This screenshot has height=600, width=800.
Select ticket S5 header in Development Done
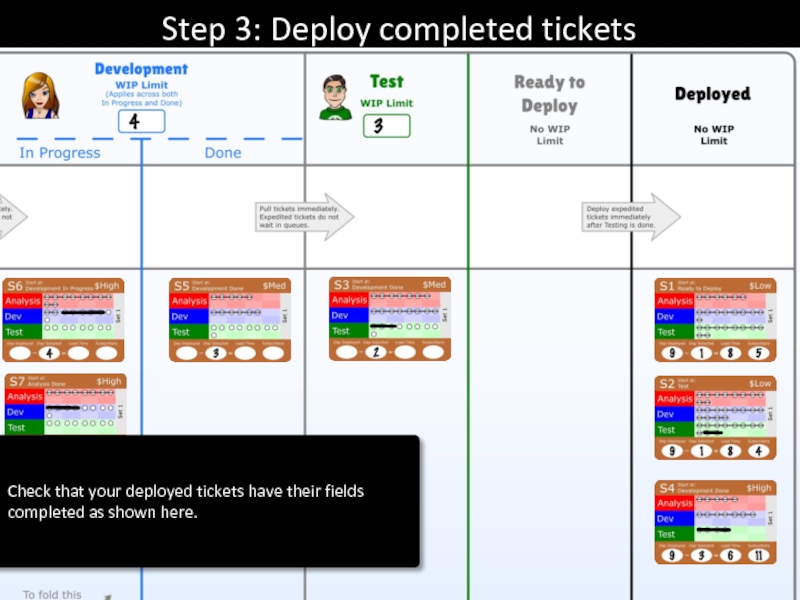[x=230, y=286]
